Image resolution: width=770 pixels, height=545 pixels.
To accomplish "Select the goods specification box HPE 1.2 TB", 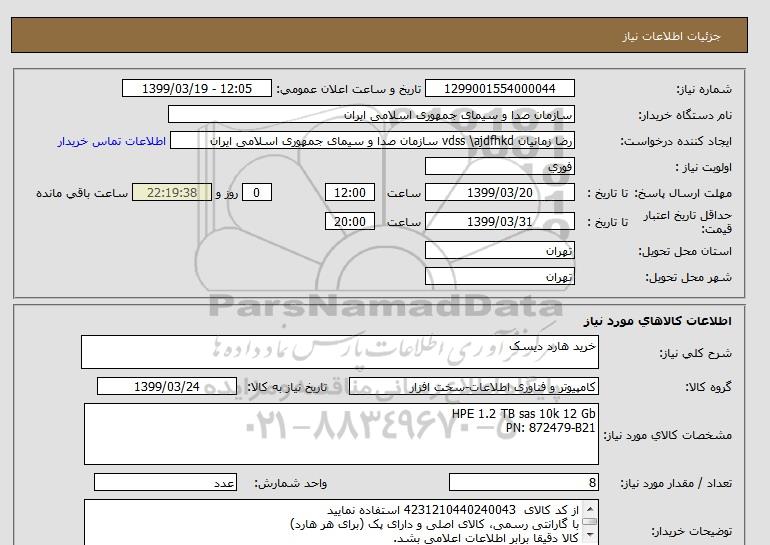I will coord(341,434).
